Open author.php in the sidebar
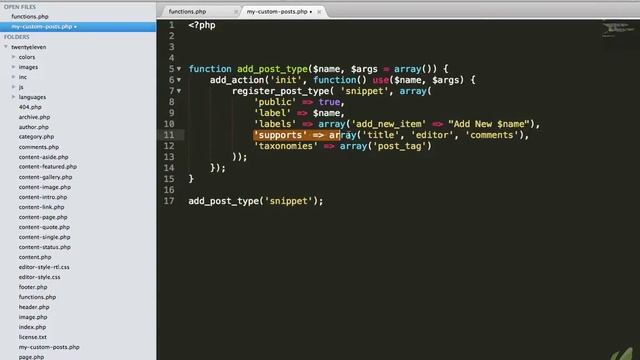The width and height of the screenshot is (640, 360). click(x=33, y=127)
